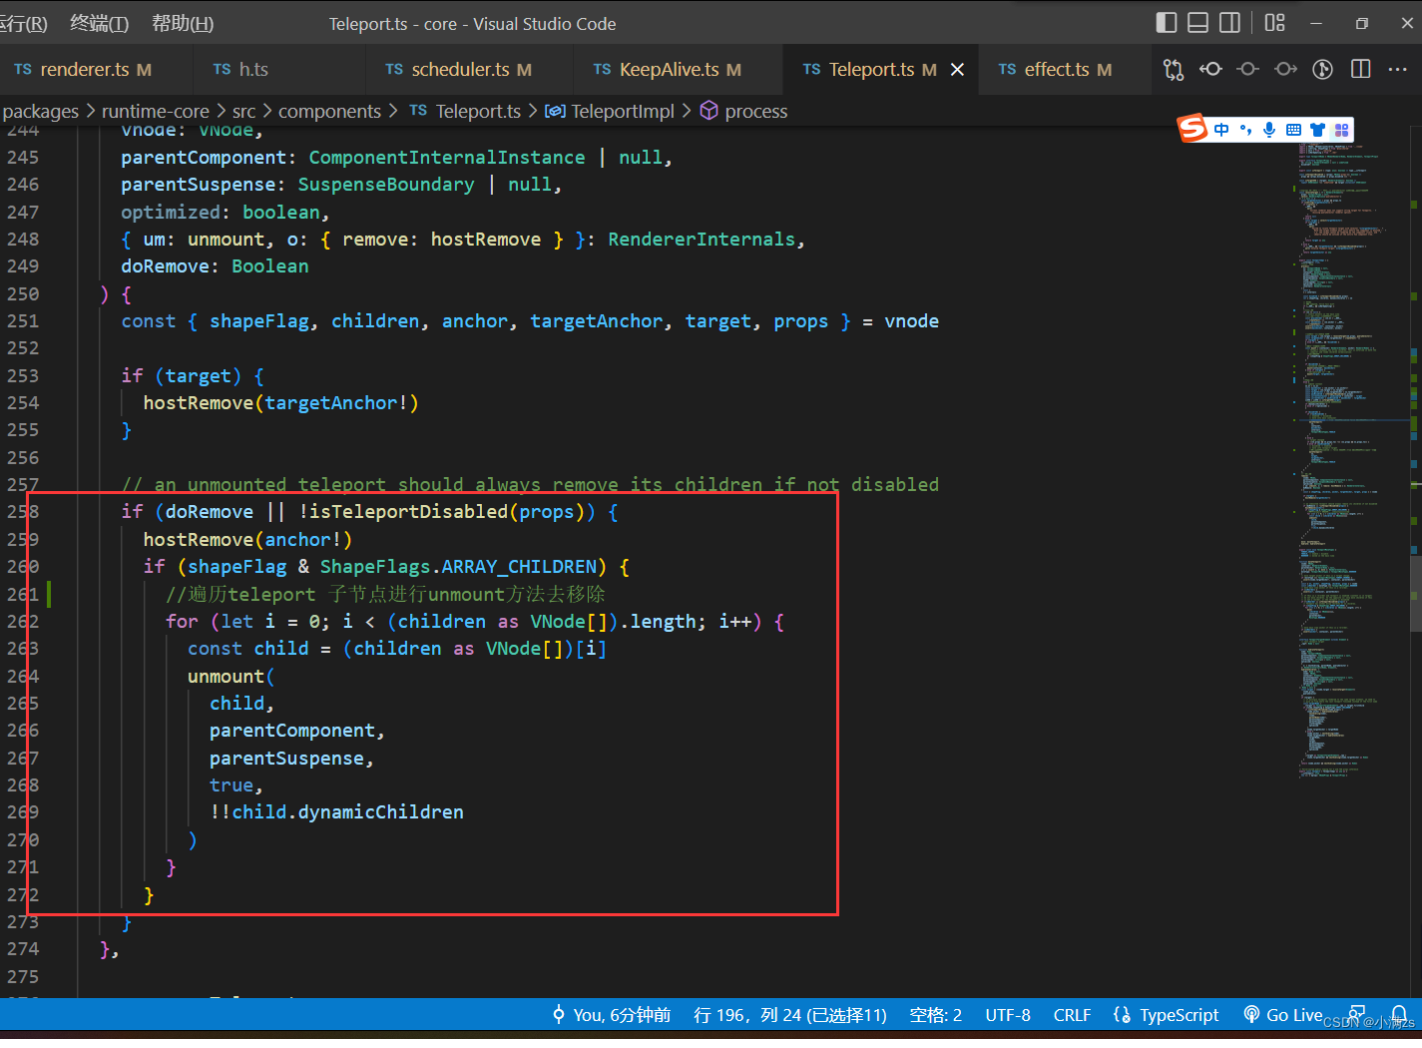Toggle the secondary side bar layout icon
Image resolution: width=1422 pixels, height=1048 pixels.
click(1230, 23)
